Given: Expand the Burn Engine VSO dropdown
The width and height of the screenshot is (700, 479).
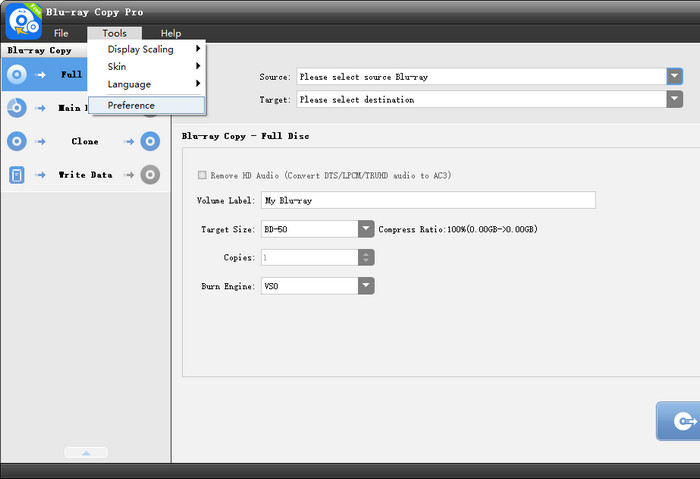Looking at the screenshot, I should point(366,286).
